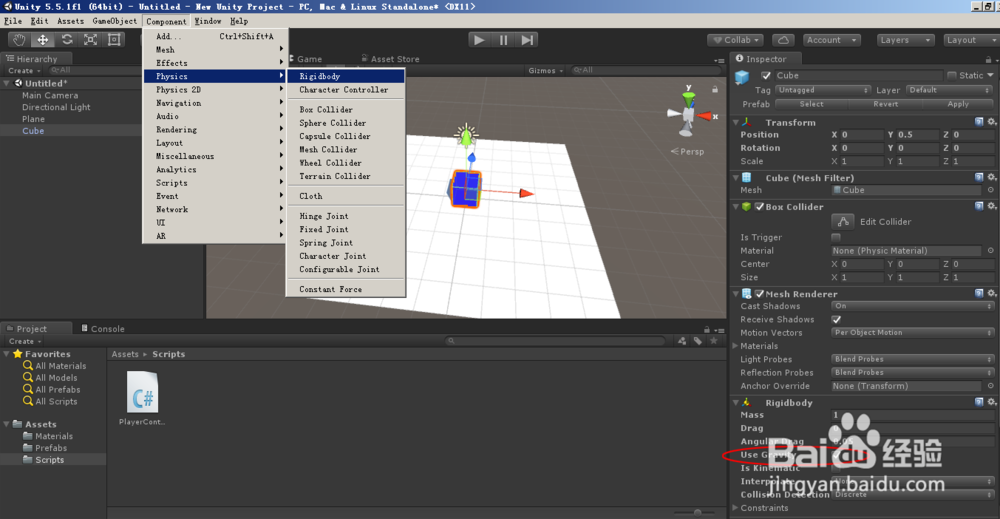Open the mesh object picker circle
The width and height of the screenshot is (1000, 519).
click(x=990, y=190)
